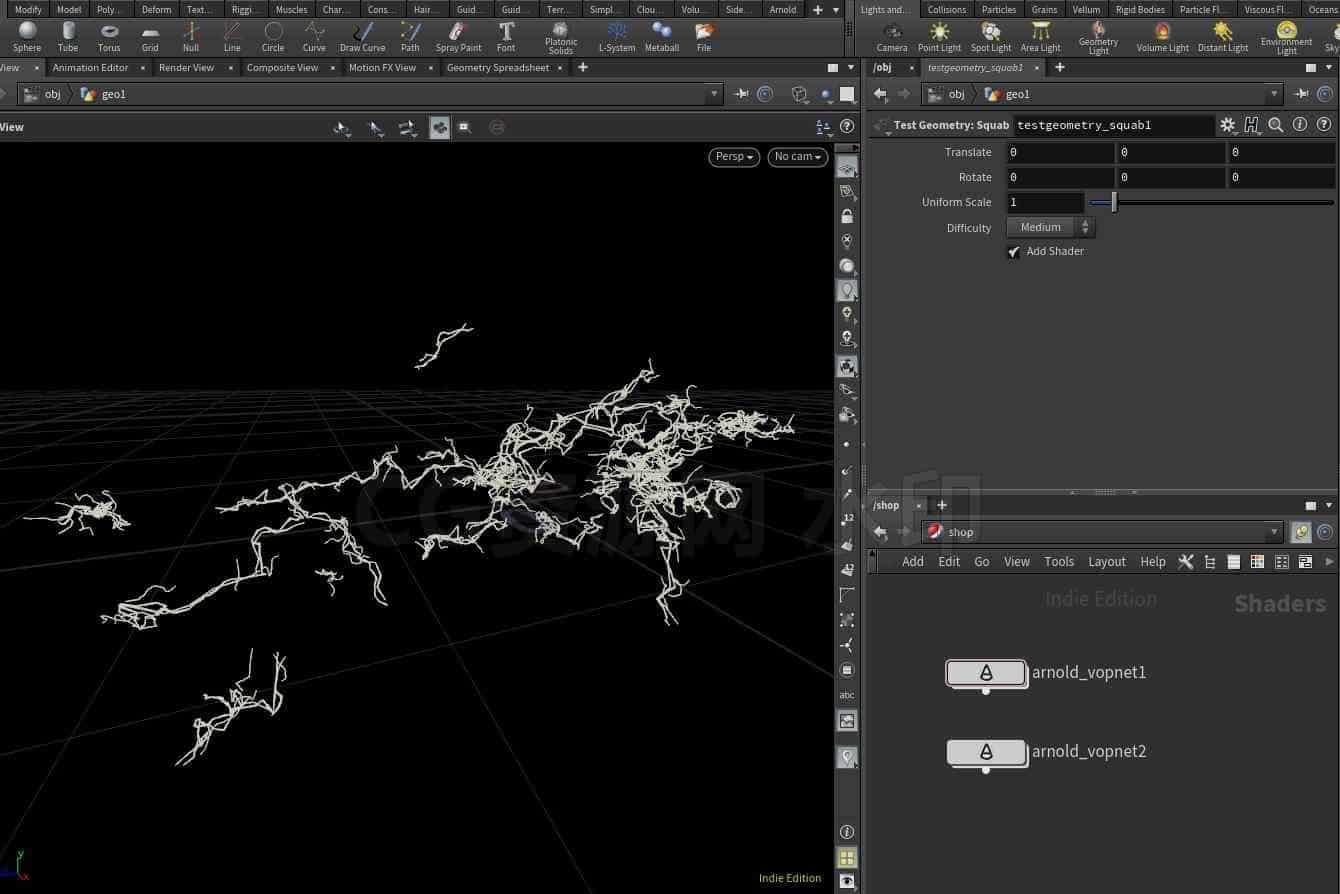The image size is (1340, 894).
Task: Add a Camera from lights shelf
Action: (x=891, y=37)
